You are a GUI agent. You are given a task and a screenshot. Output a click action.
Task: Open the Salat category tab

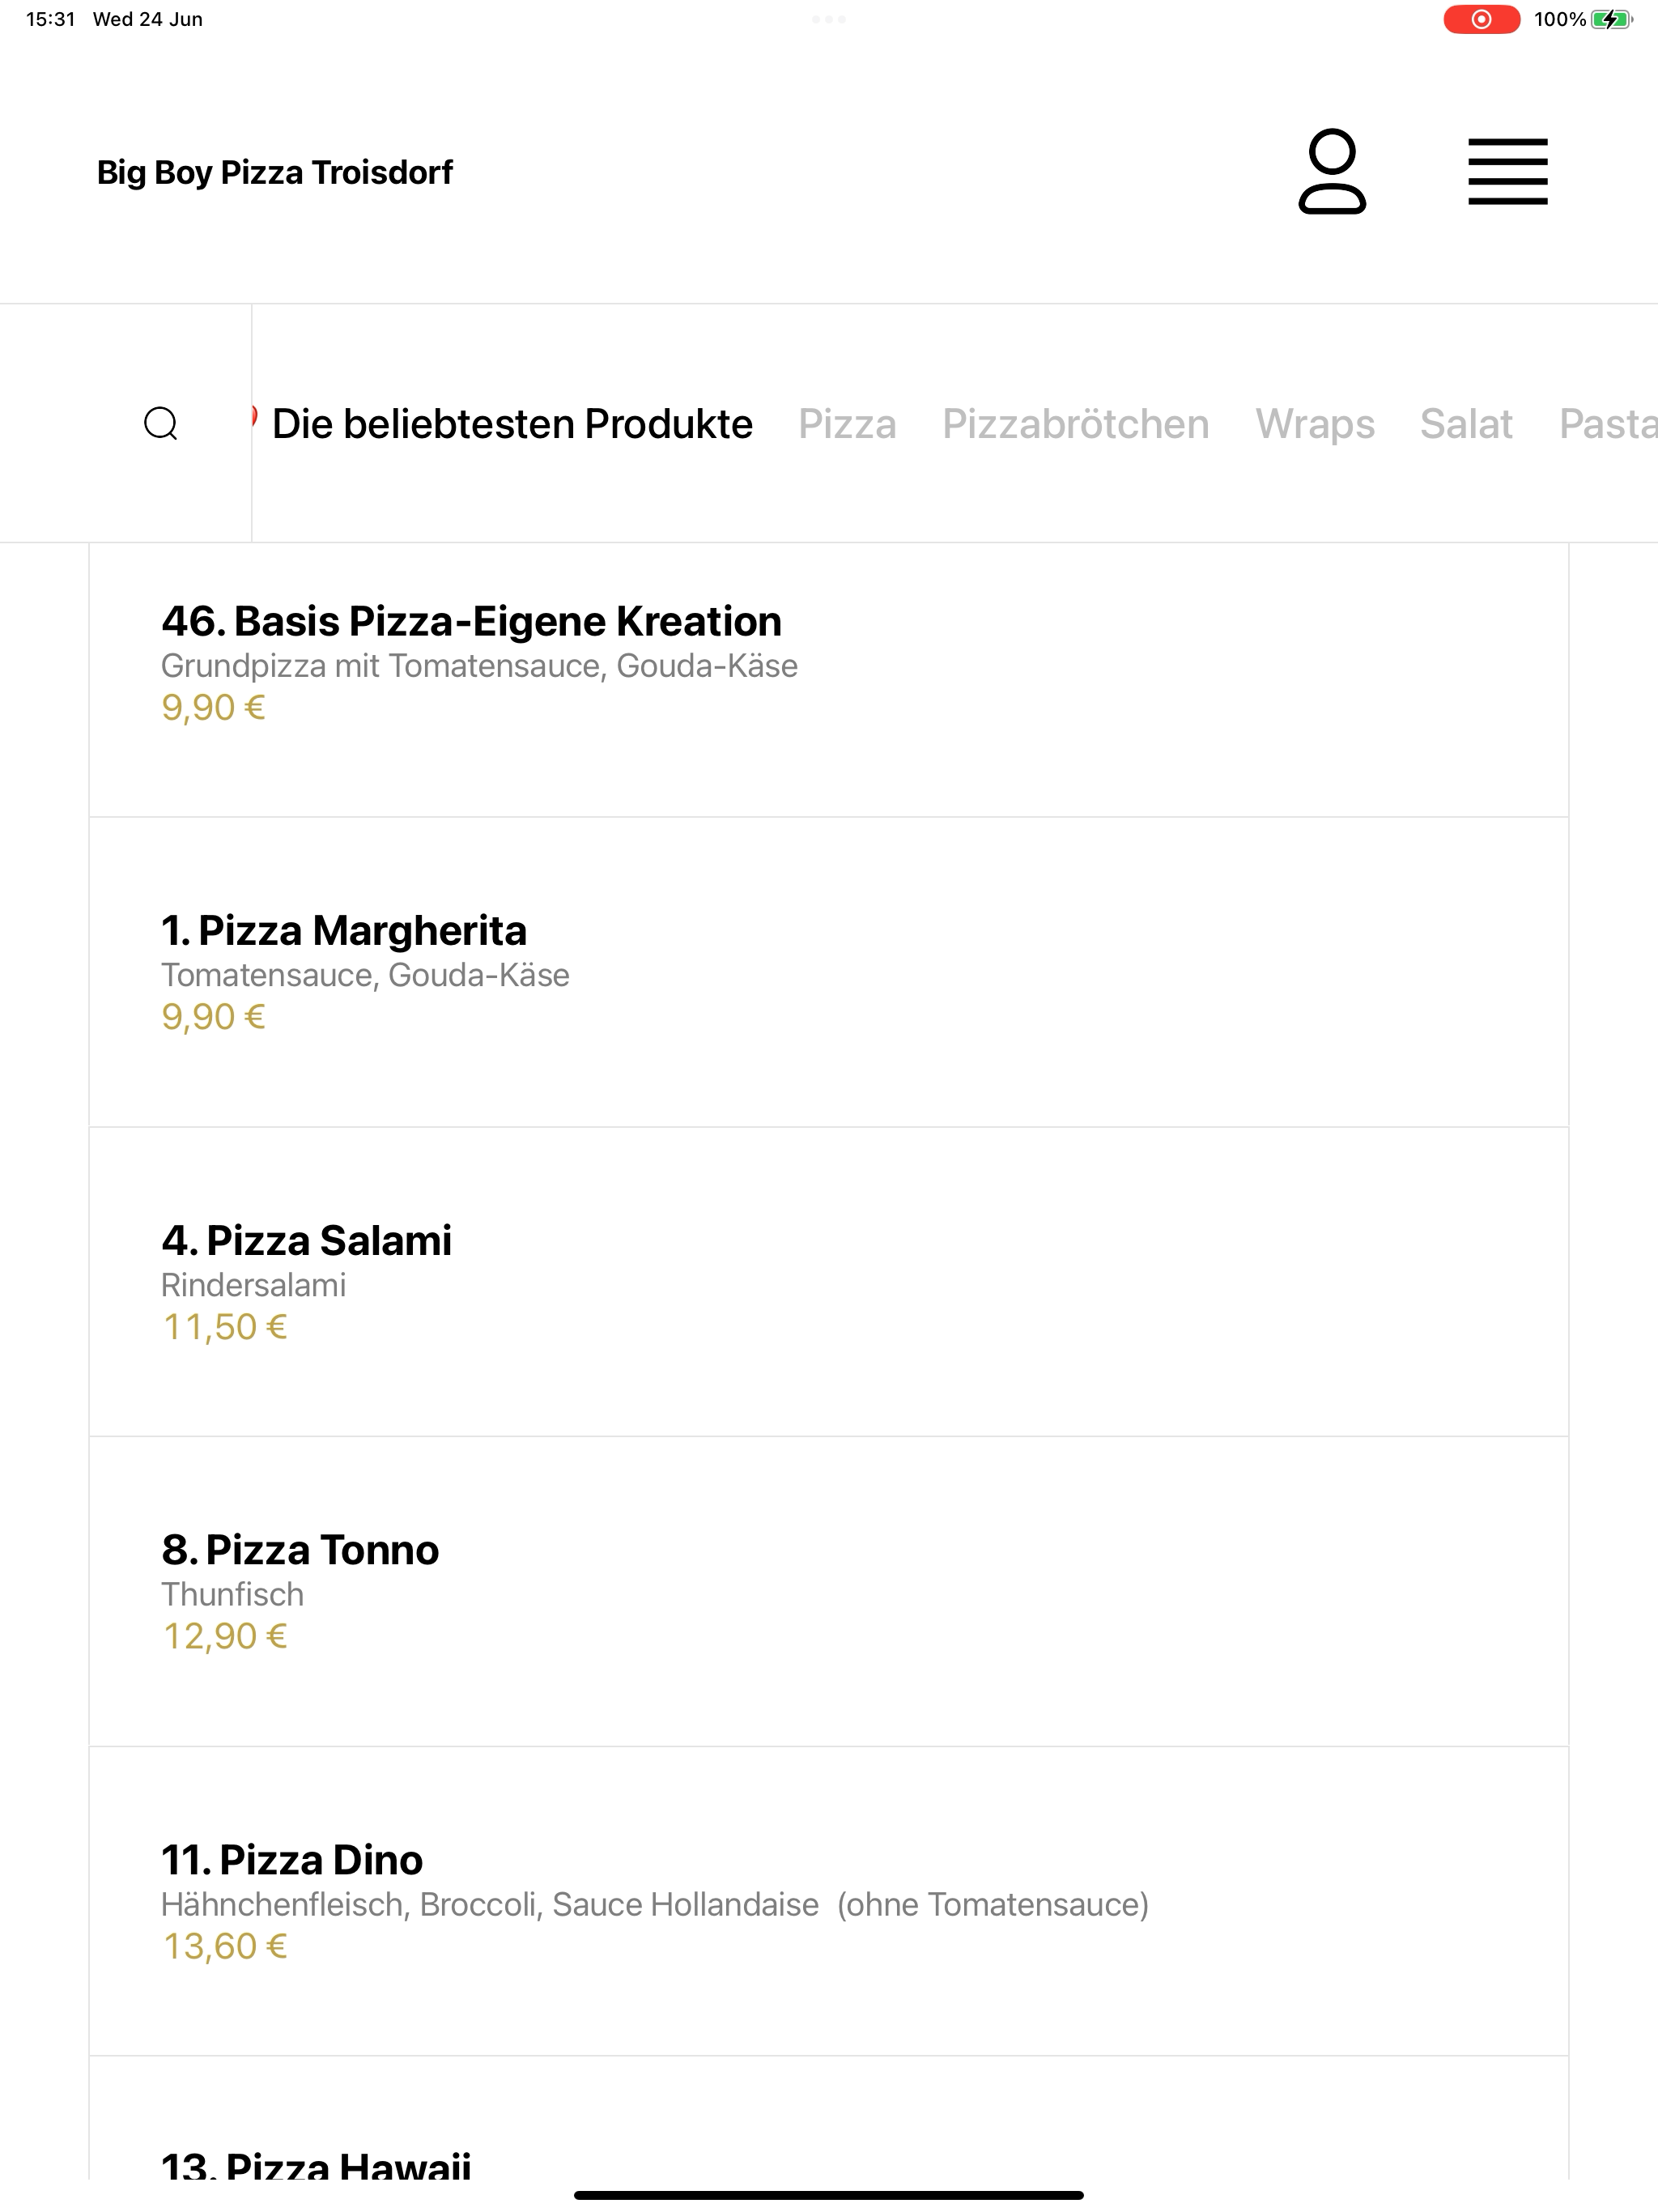click(x=1466, y=424)
